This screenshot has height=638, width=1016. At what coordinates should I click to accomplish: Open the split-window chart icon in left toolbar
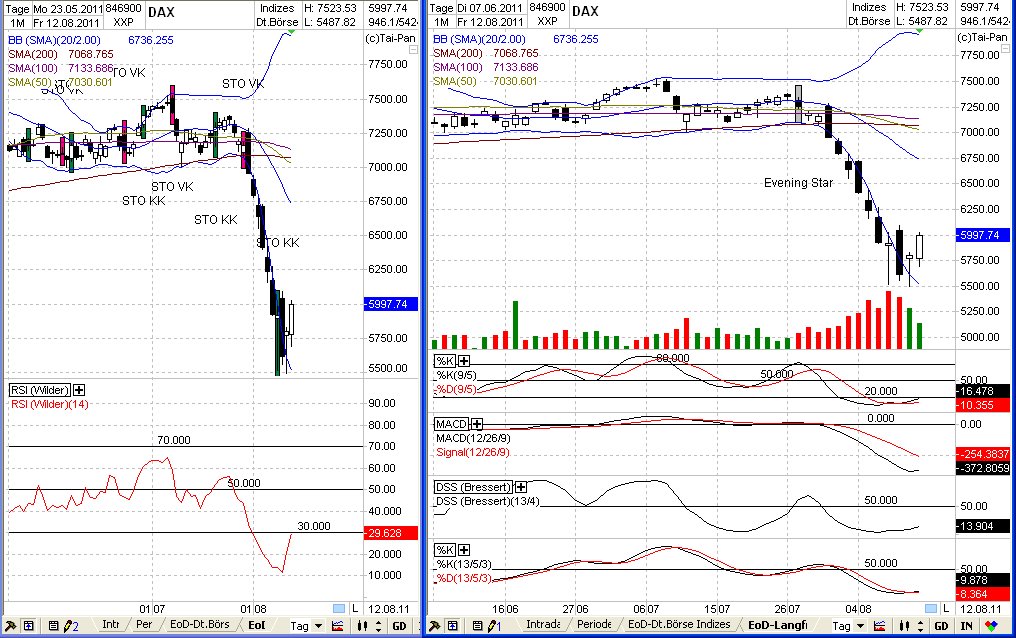[x=28, y=624]
